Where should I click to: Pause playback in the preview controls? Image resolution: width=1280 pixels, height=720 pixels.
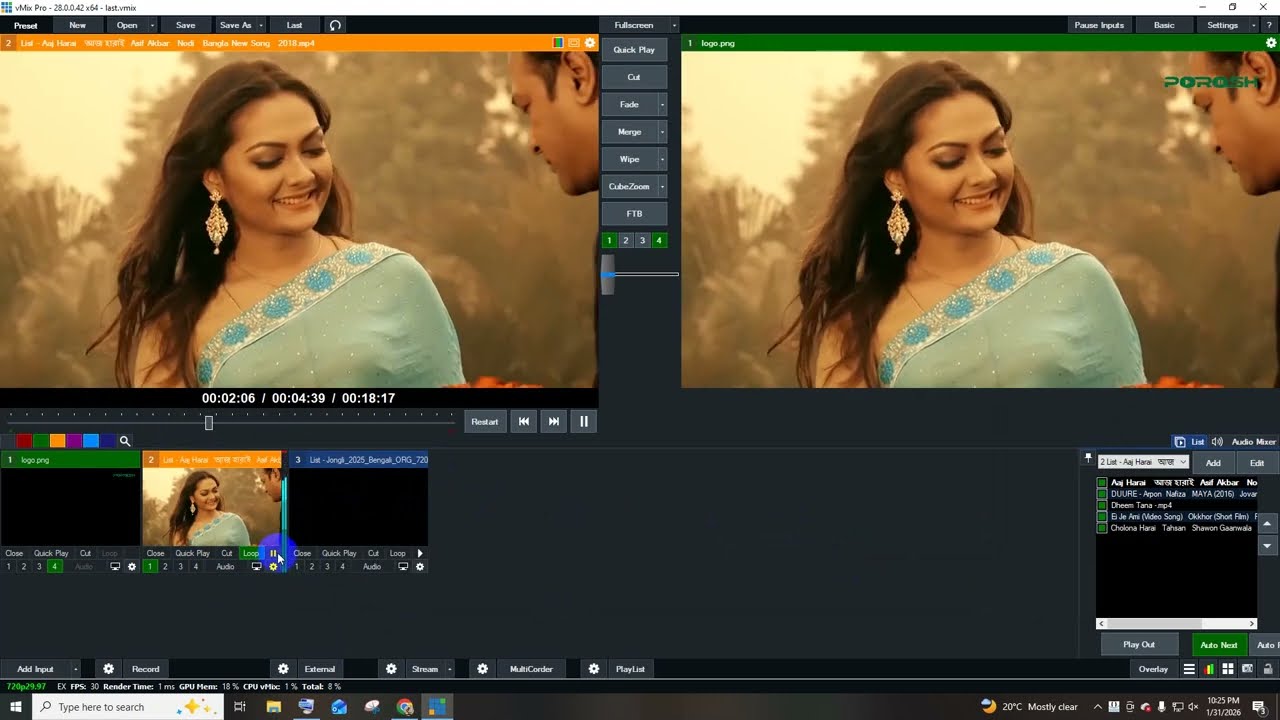point(584,422)
